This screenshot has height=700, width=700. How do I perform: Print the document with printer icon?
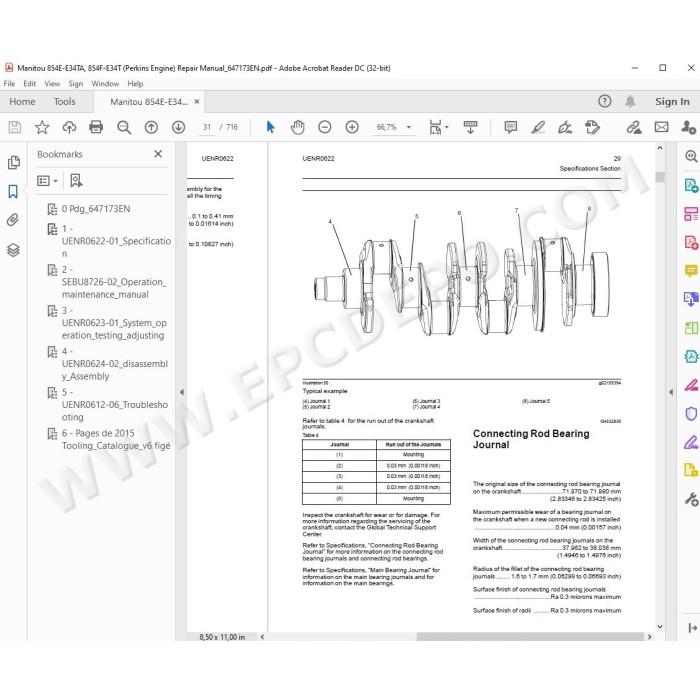[96, 127]
